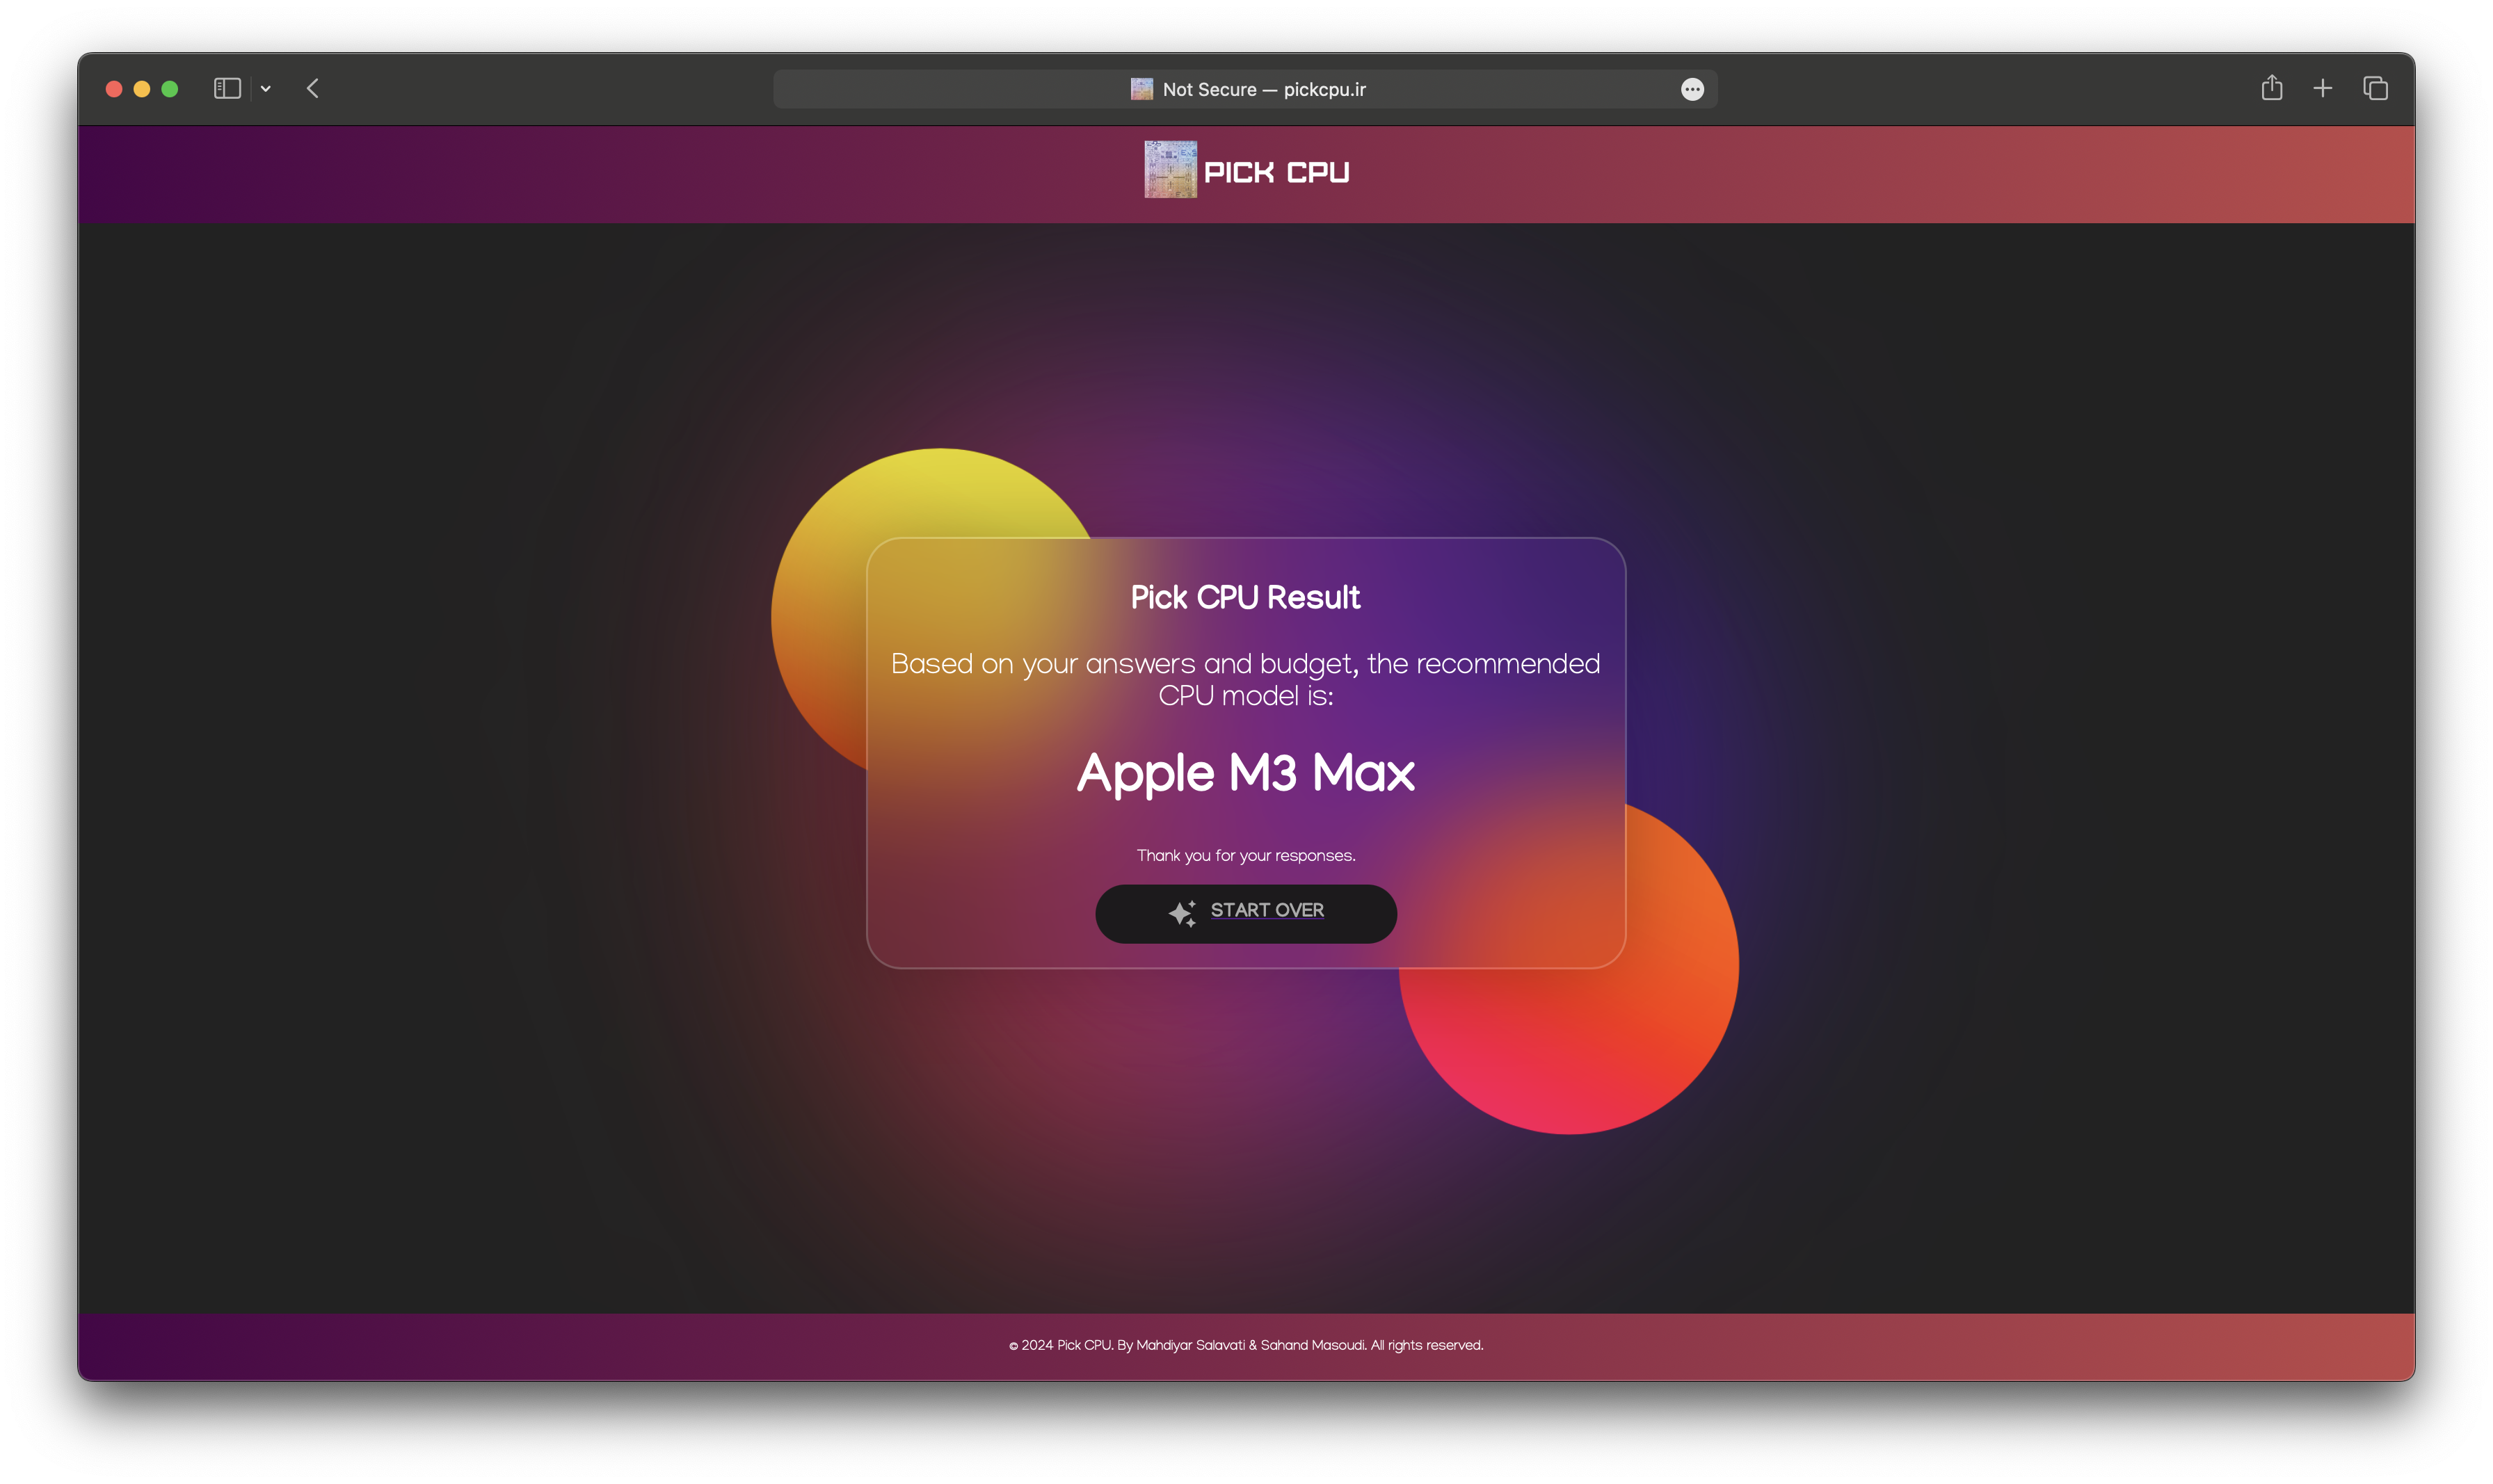Image resolution: width=2493 pixels, height=1484 pixels.
Task: Close the Safari window with red button
Action: (x=114, y=89)
